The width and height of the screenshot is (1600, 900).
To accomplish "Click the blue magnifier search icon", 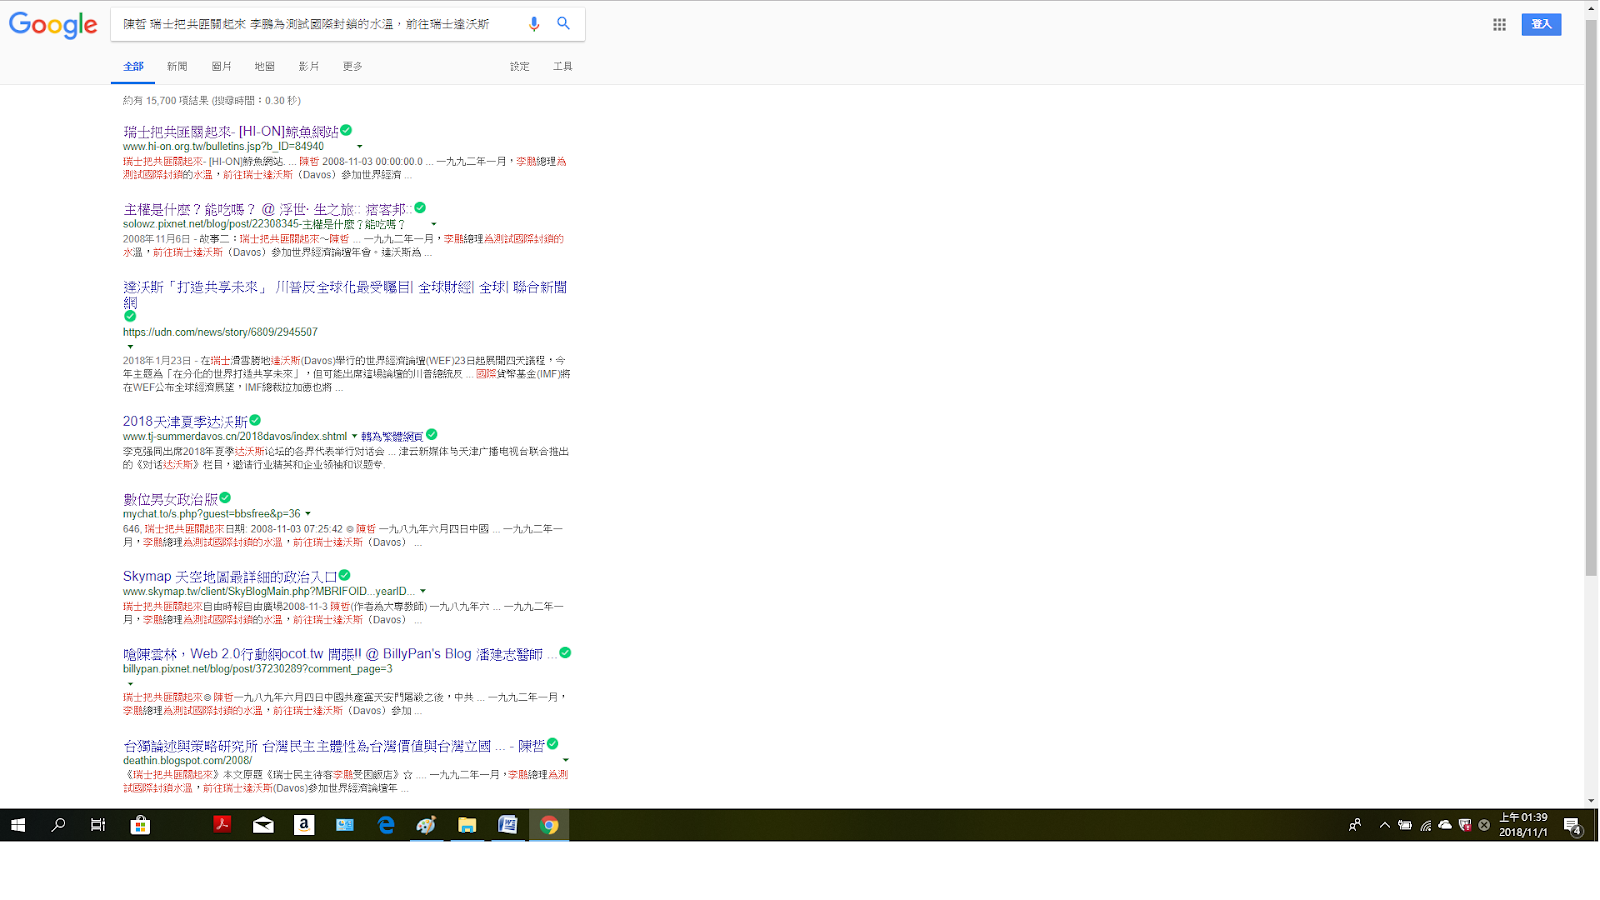I will pos(564,23).
